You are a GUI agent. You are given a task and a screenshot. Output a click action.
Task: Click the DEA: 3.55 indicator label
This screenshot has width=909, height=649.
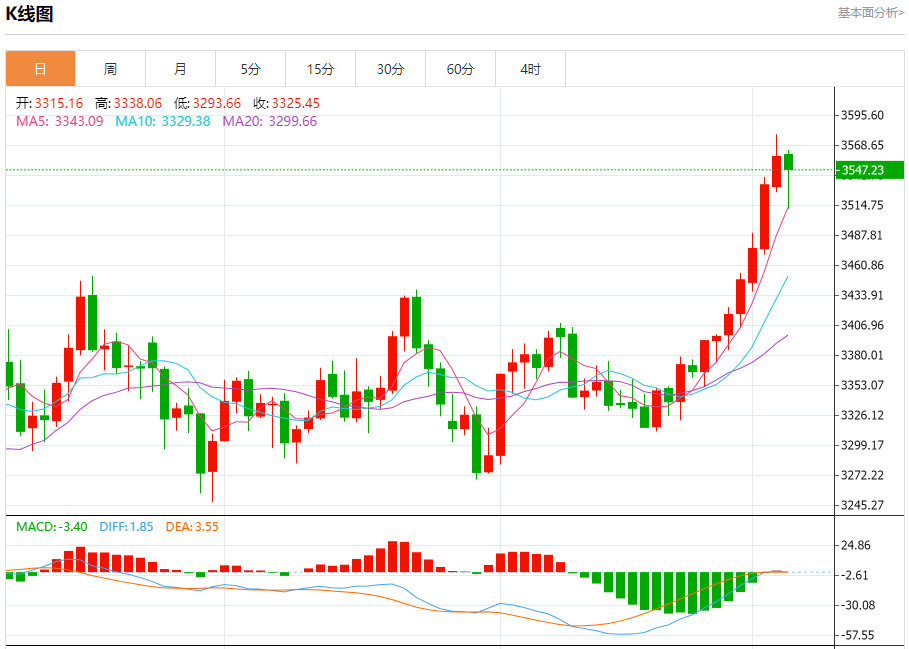pos(192,527)
